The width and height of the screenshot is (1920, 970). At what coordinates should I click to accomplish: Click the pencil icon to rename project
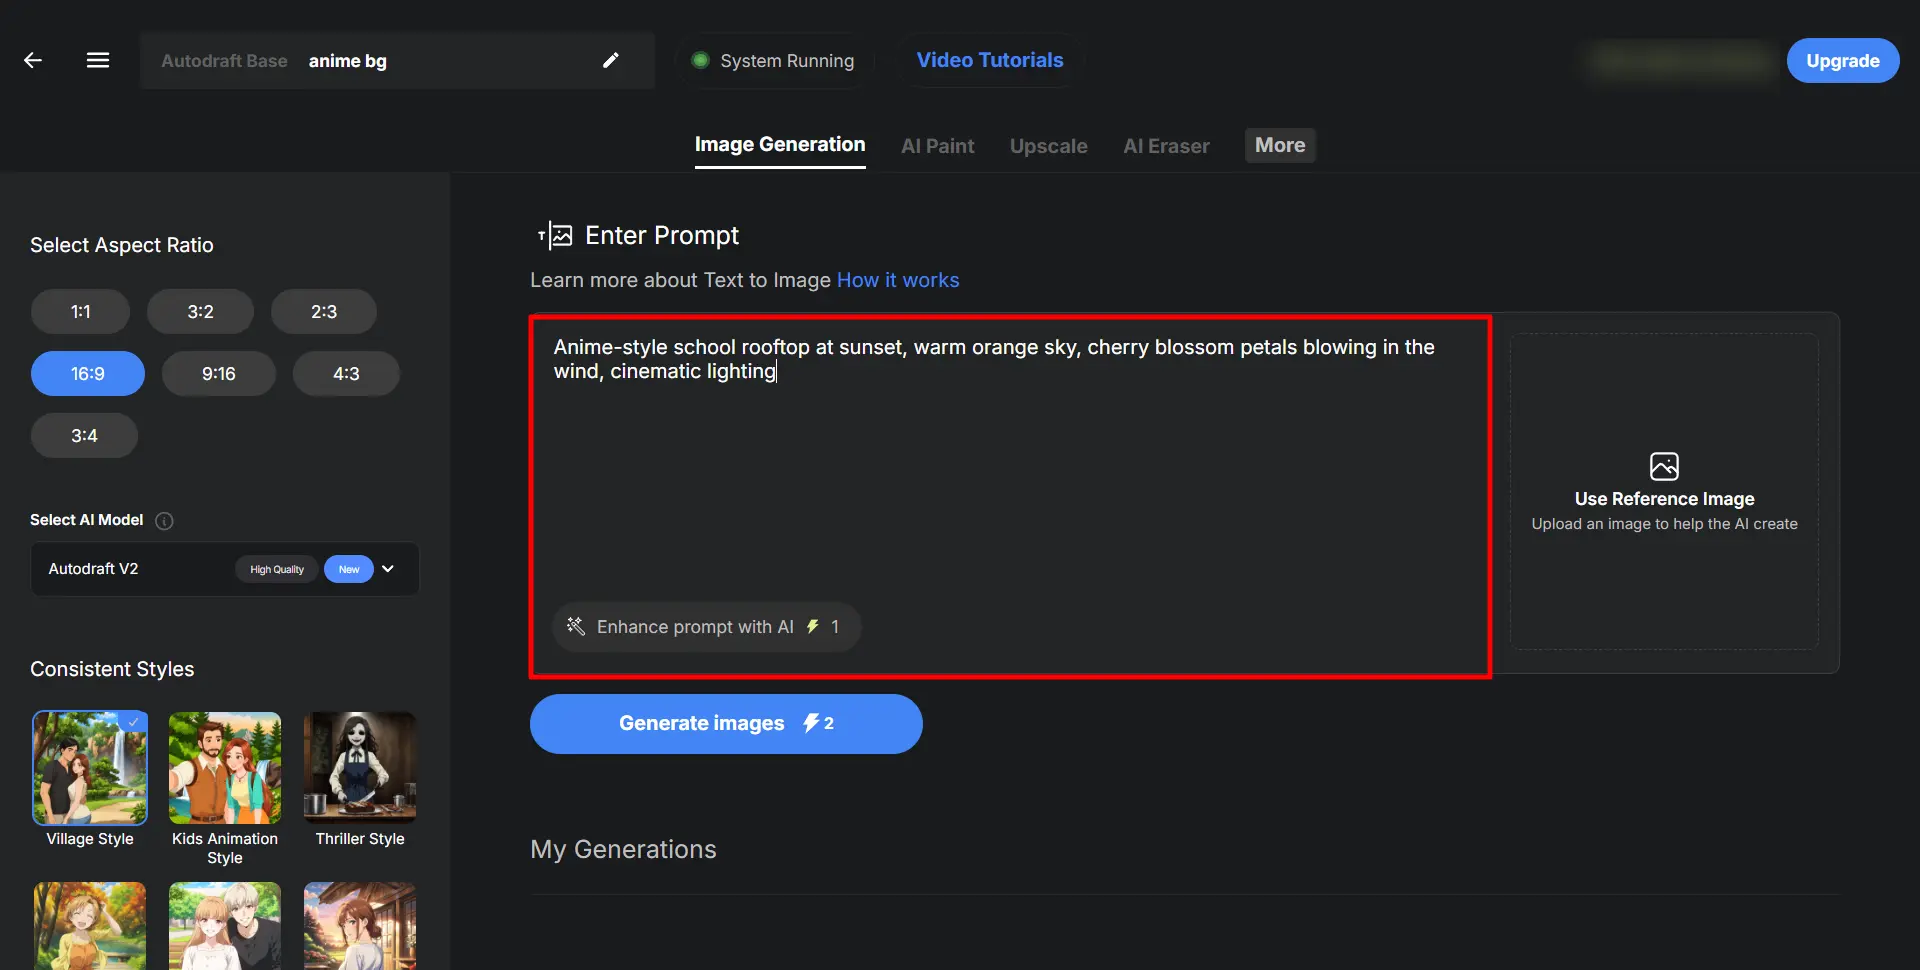611,60
